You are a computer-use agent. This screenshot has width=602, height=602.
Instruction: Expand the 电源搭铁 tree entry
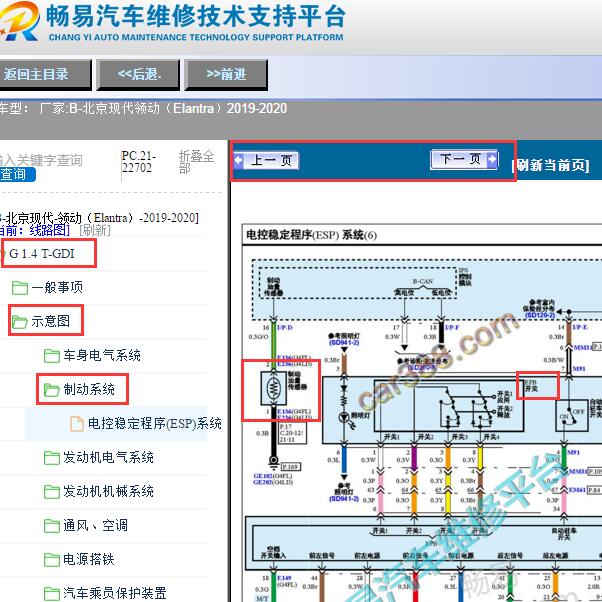pos(89,559)
